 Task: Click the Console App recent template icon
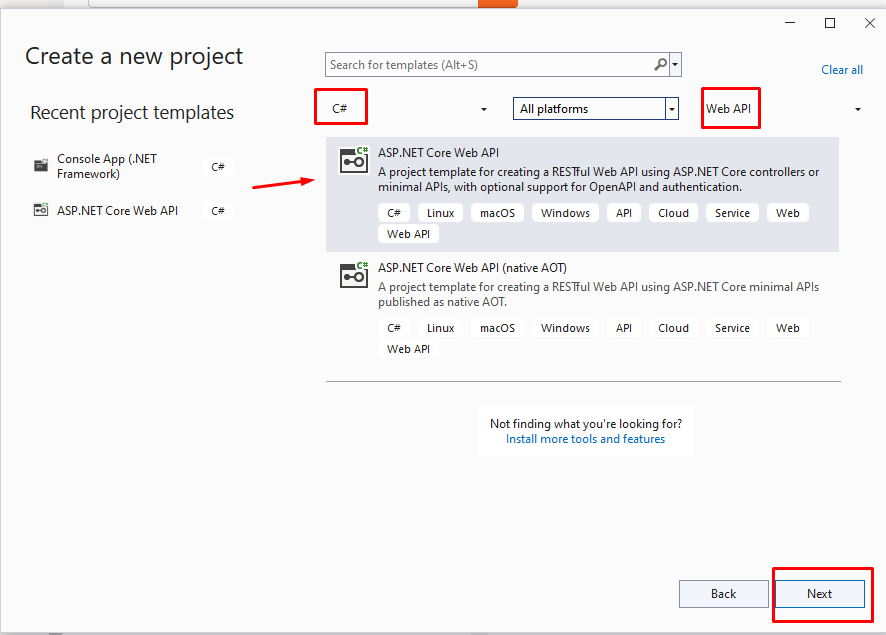[41, 166]
